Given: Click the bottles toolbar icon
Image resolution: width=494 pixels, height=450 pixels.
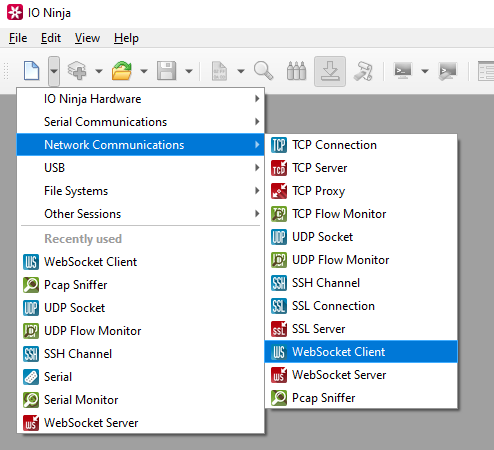Looking at the screenshot, I should [296, 71].
